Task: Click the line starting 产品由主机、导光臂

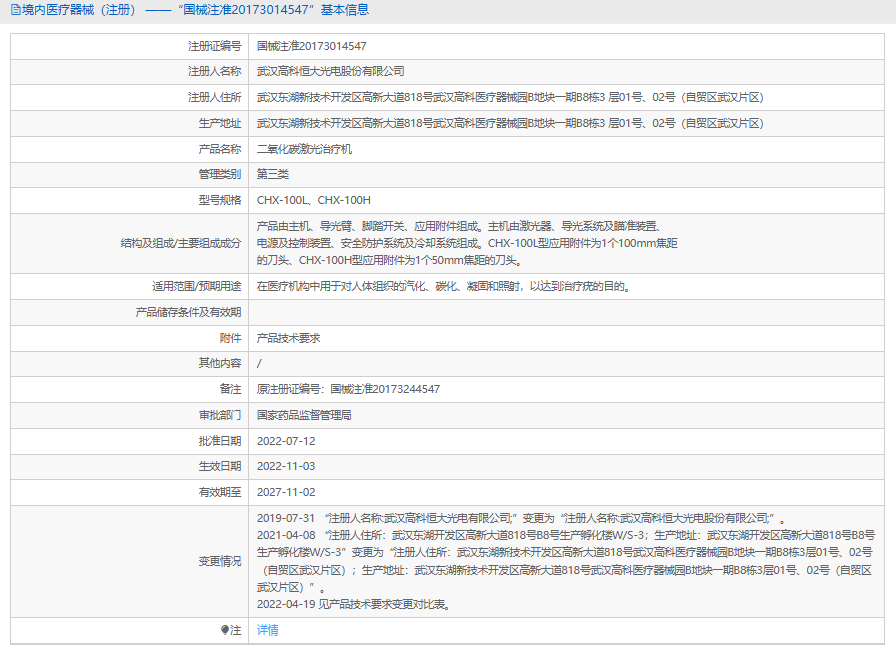Action: tap(459, 226)
